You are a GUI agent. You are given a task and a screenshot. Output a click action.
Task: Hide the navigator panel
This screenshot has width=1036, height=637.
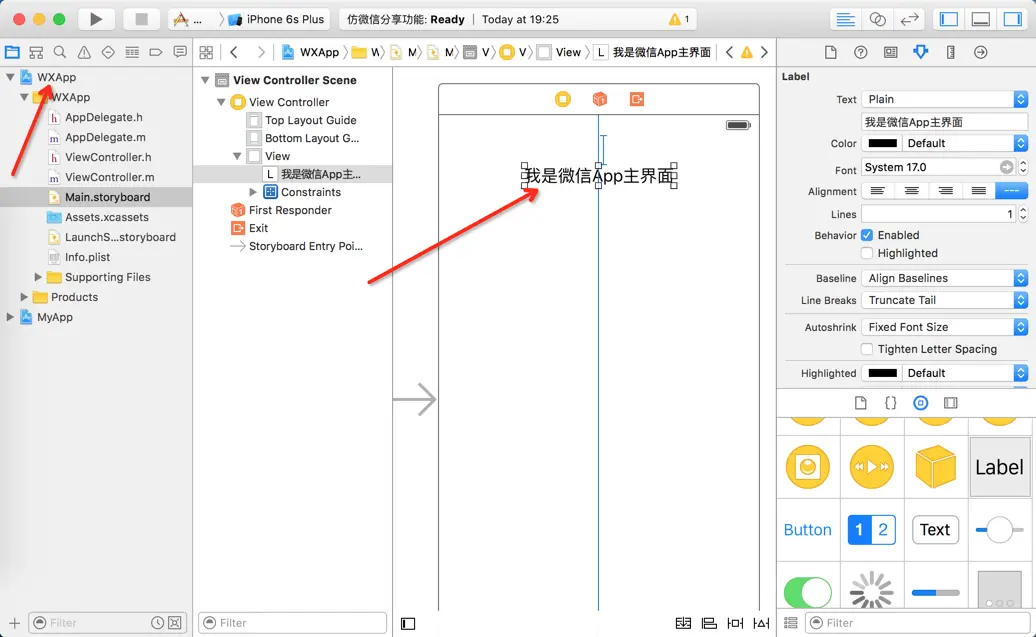[x=949, y=19]
